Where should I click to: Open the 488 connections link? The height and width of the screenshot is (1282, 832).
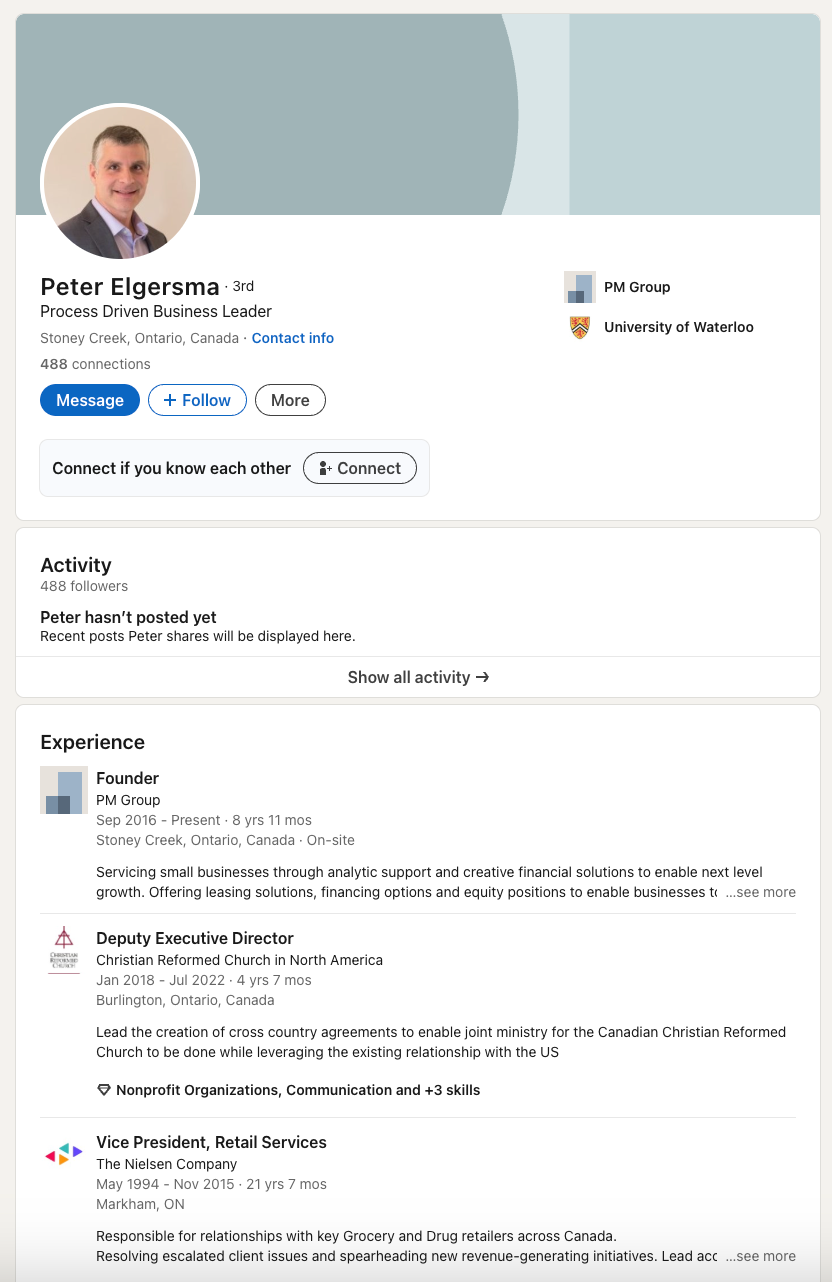pyautogui.click(x=95, y=364)
